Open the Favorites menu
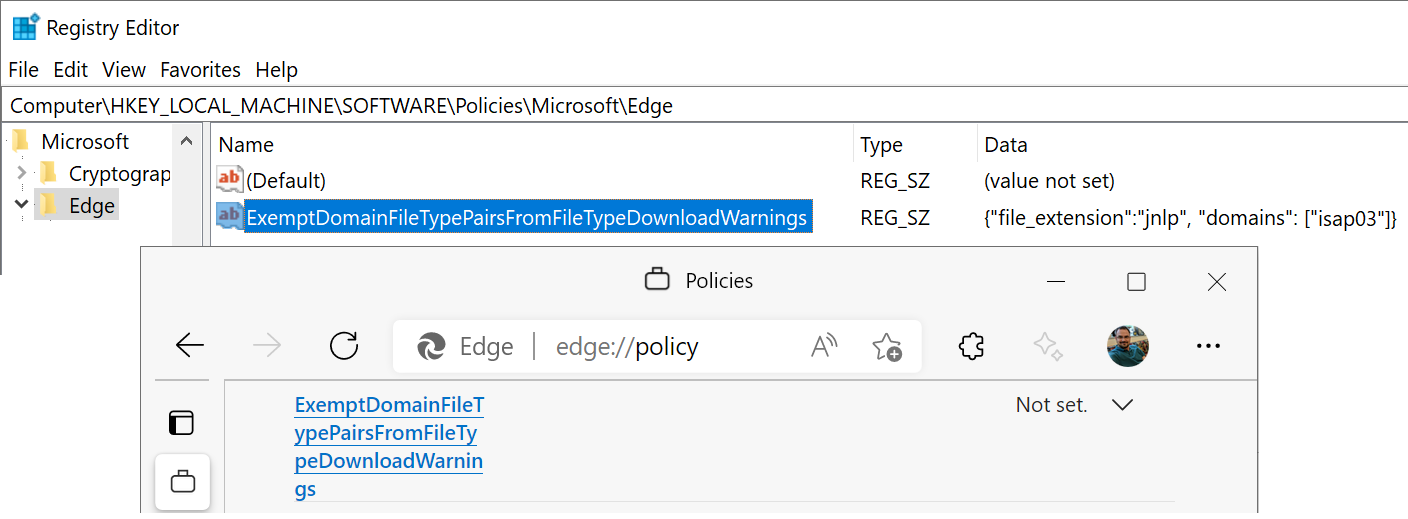The height and width of the screenshot is (519, 1408). click(200, 70)
